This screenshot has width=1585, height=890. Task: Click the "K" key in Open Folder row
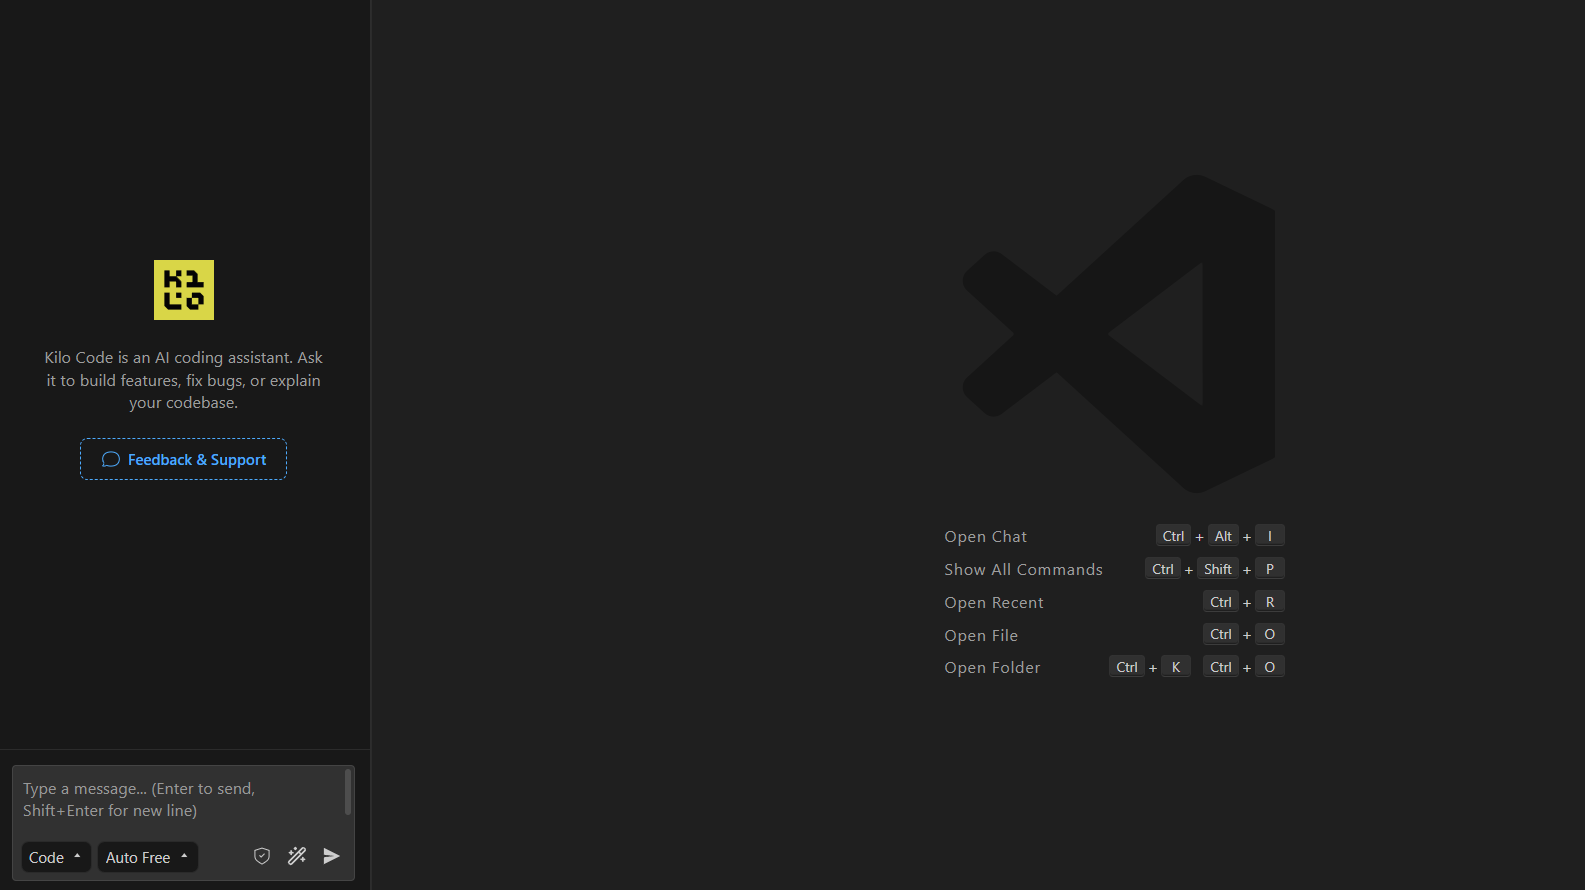coord(1176,667)
